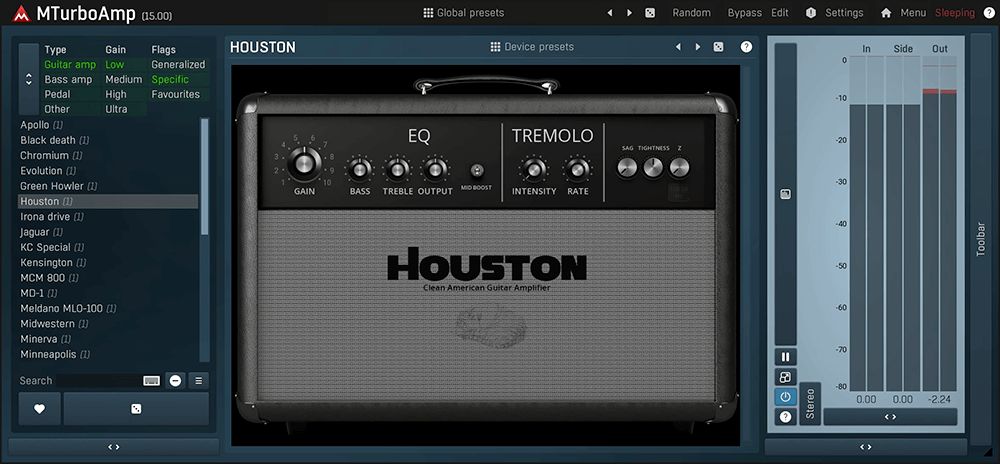
Task: Go to previous global preset arrow
Action: pos(610,13)
